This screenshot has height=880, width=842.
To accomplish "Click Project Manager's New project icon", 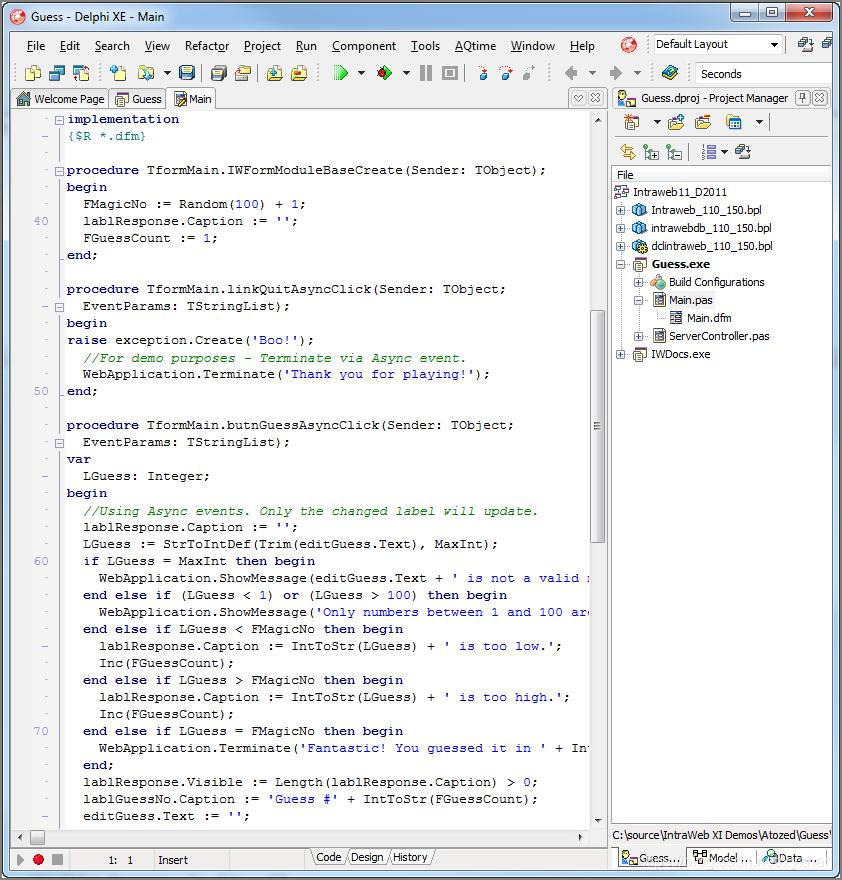I will 632,122.
